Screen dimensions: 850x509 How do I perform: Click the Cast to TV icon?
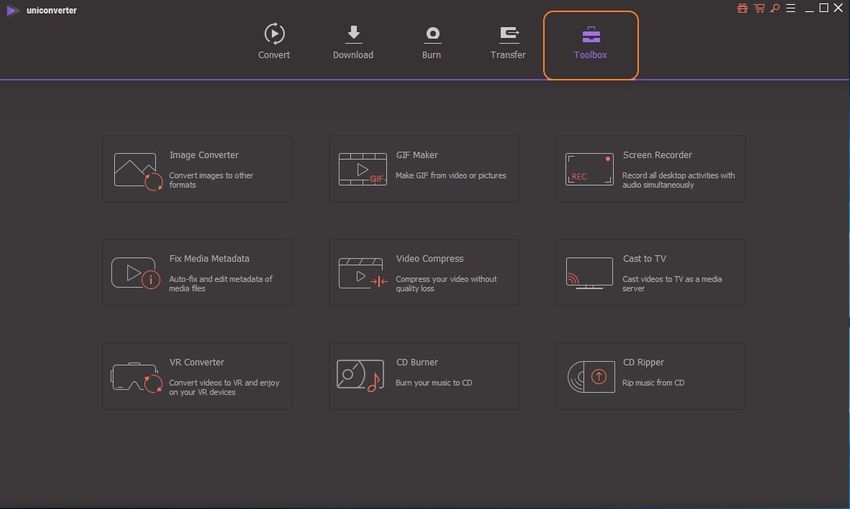point(589,273)
